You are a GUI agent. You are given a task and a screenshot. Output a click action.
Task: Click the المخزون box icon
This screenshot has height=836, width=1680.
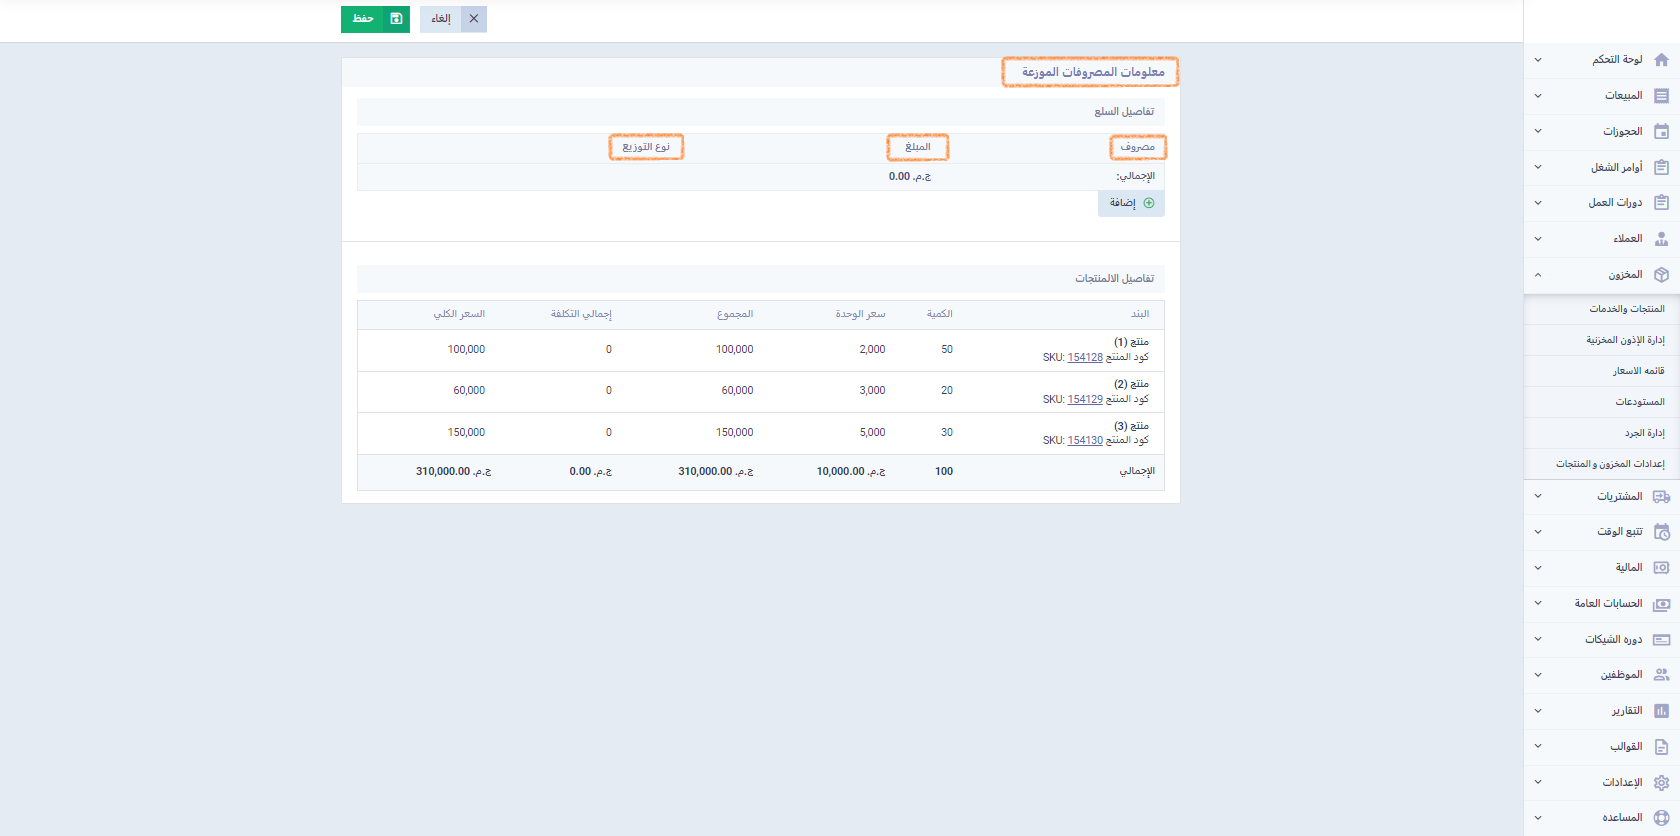click(1661, 275)
